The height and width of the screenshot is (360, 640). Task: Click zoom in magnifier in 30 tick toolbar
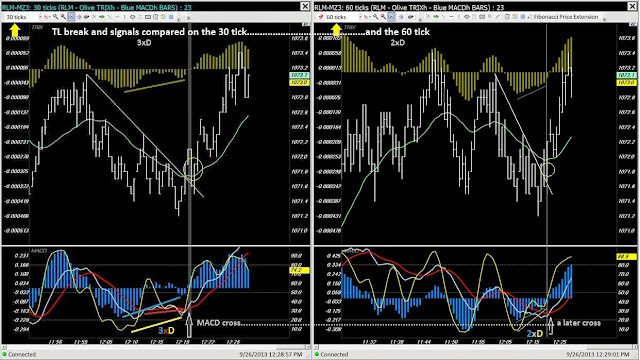pos(56,17)
